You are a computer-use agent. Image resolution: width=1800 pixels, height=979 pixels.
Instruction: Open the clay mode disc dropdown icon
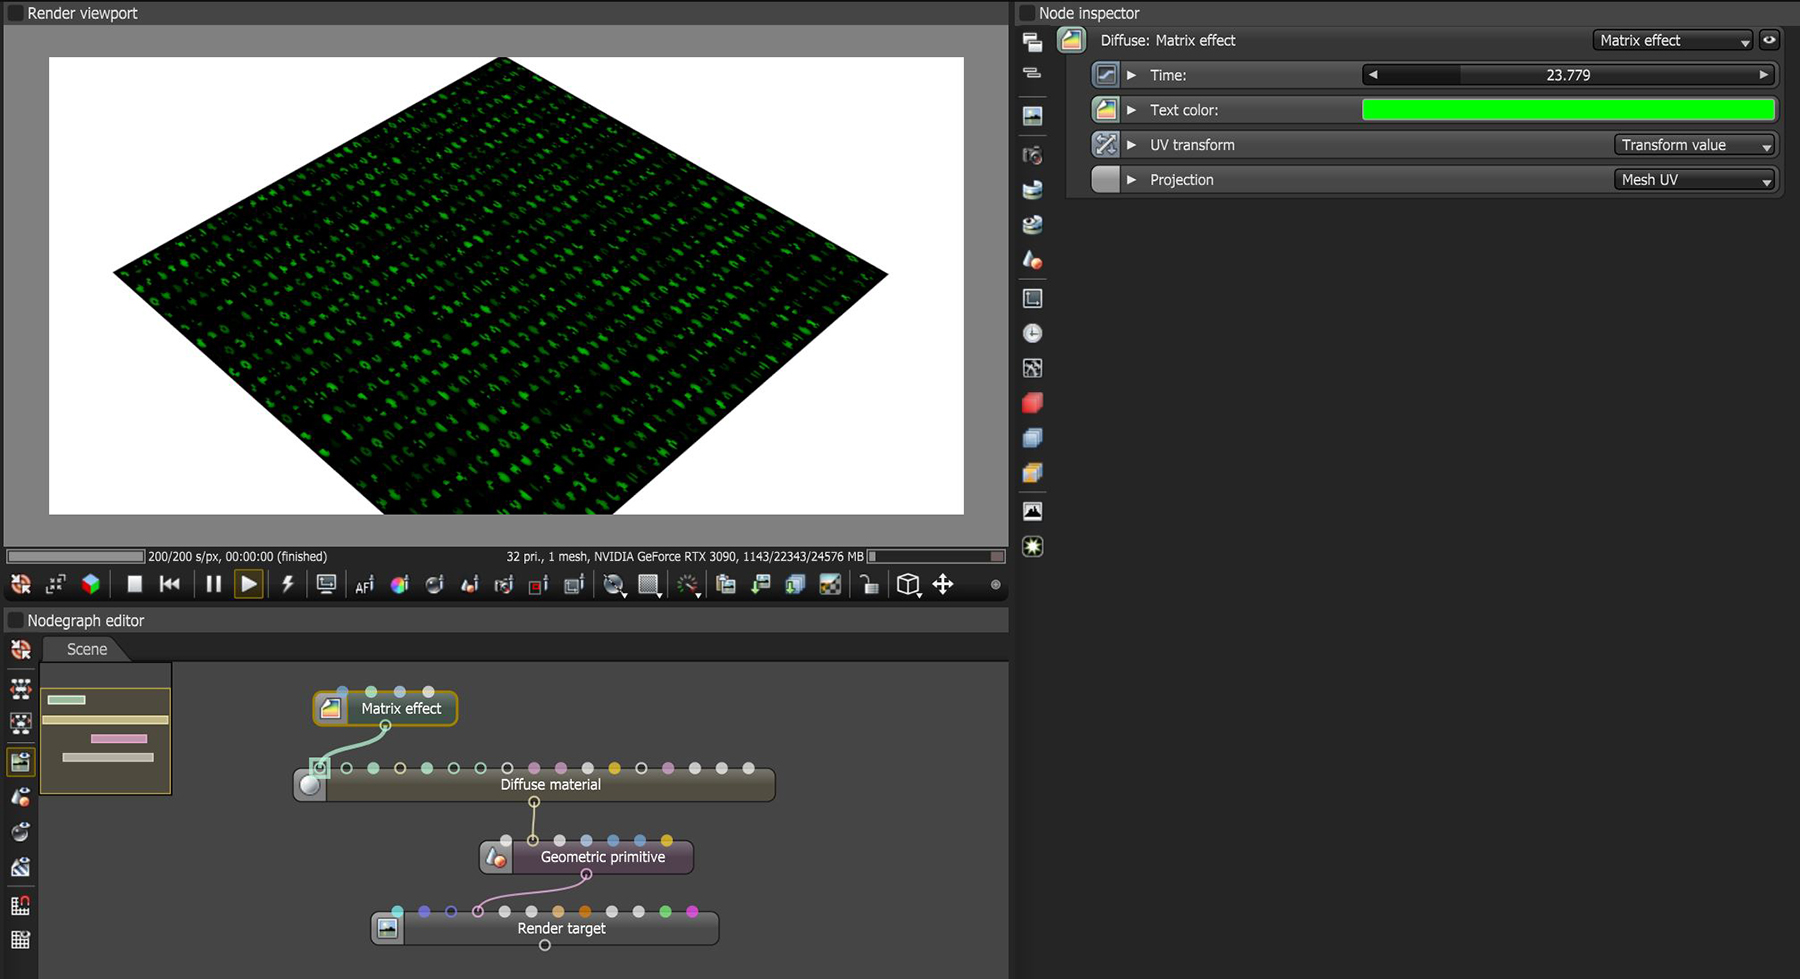(614, 585)
